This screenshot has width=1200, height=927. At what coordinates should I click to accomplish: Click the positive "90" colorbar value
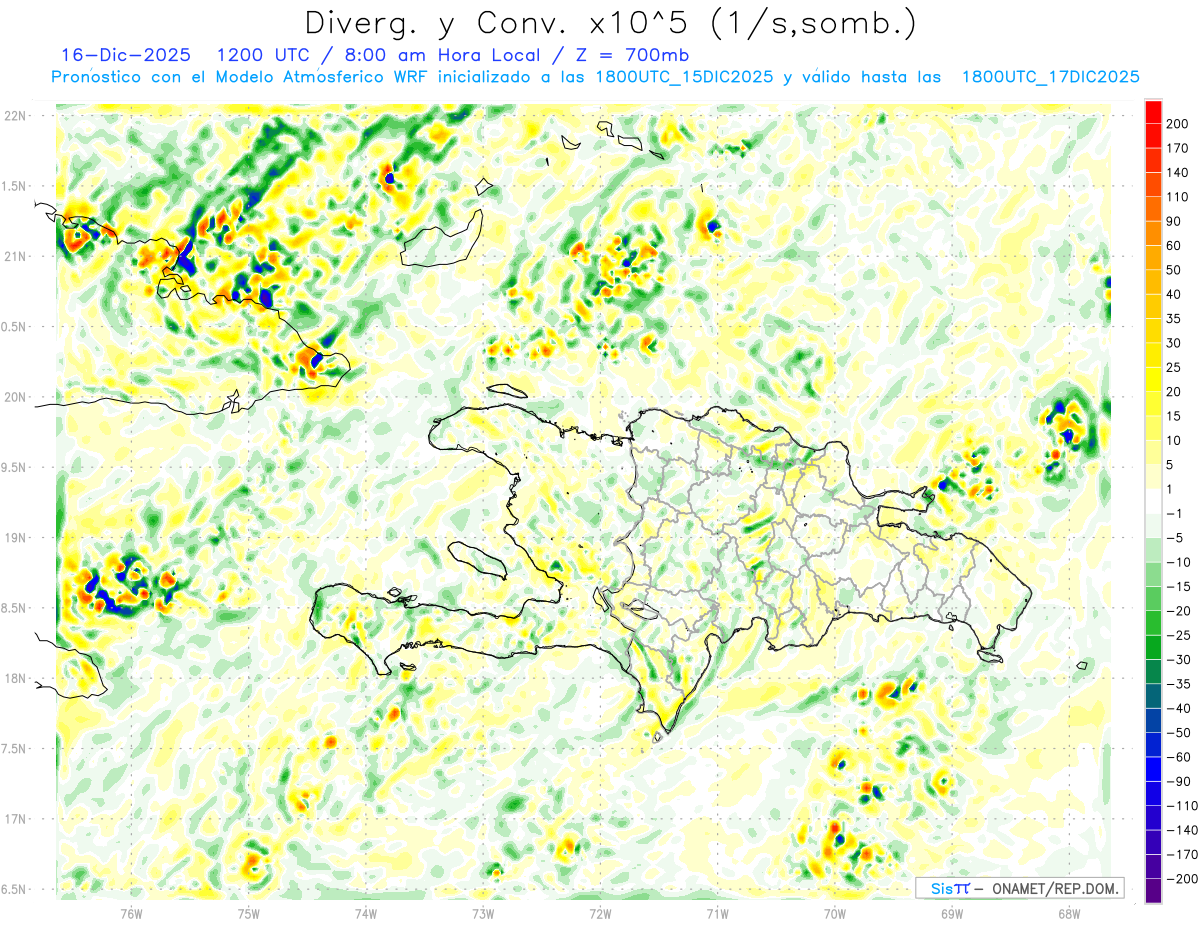(x=1175, y=221)
